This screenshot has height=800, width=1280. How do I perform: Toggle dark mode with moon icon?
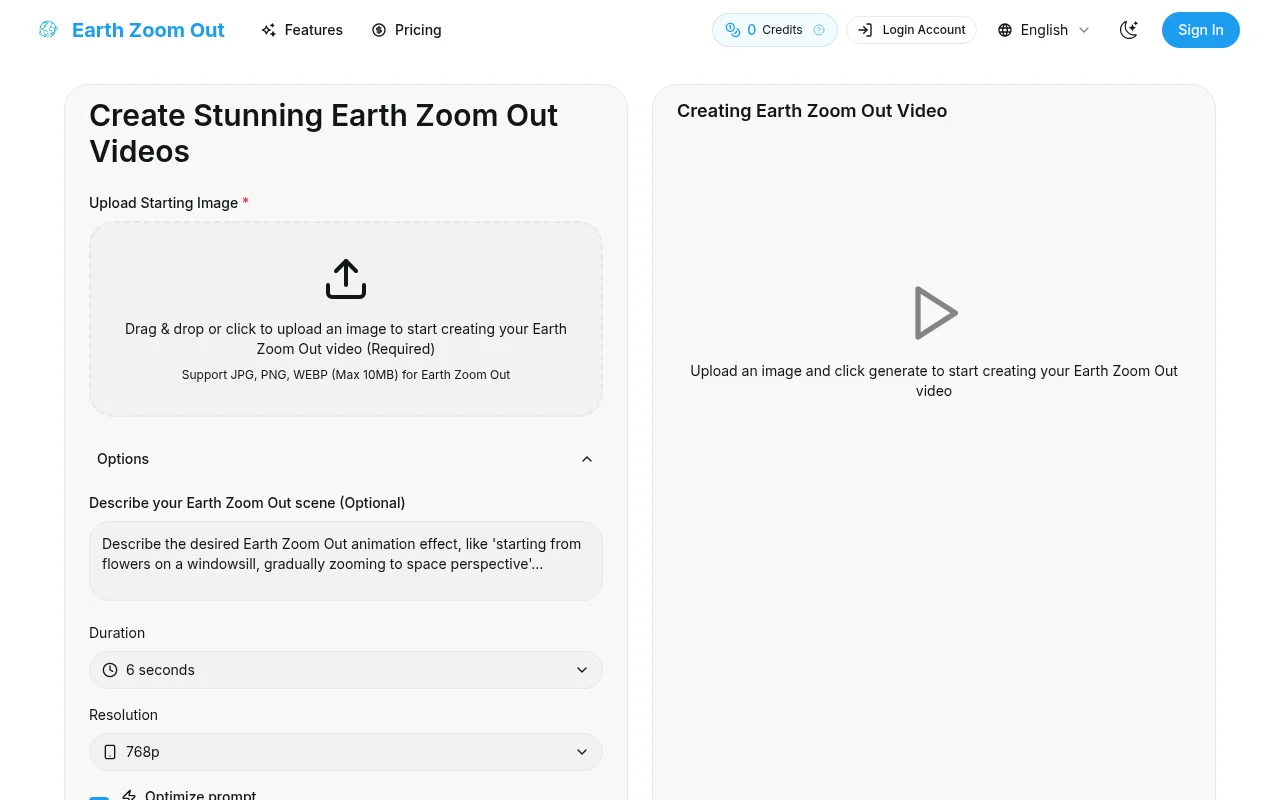[x=1129, y=30]
